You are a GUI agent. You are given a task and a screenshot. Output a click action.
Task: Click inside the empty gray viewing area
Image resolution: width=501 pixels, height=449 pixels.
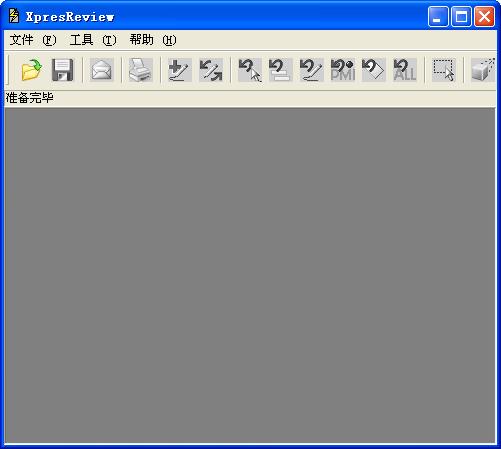250,275
